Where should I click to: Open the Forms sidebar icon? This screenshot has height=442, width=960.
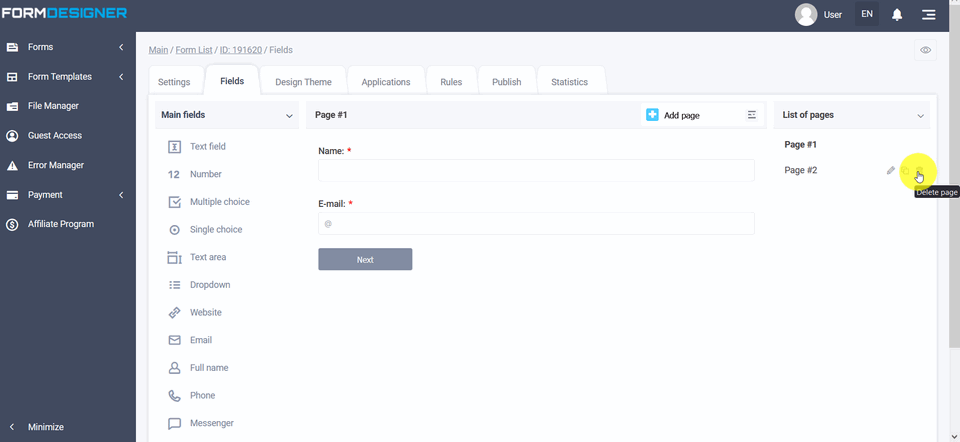coord(12,47)
